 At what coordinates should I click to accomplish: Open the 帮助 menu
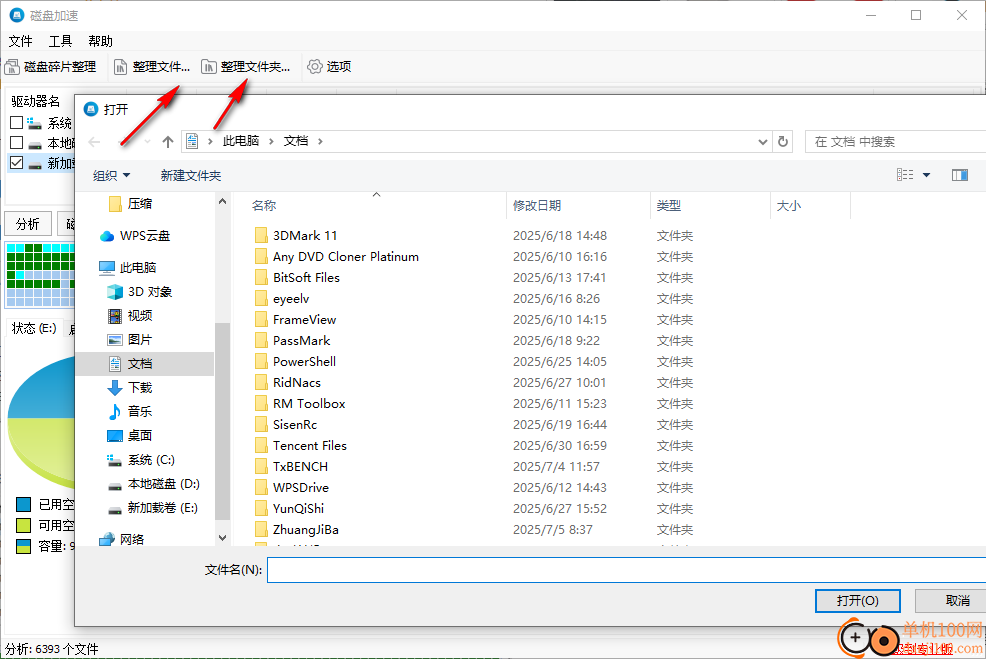(101, 42)
